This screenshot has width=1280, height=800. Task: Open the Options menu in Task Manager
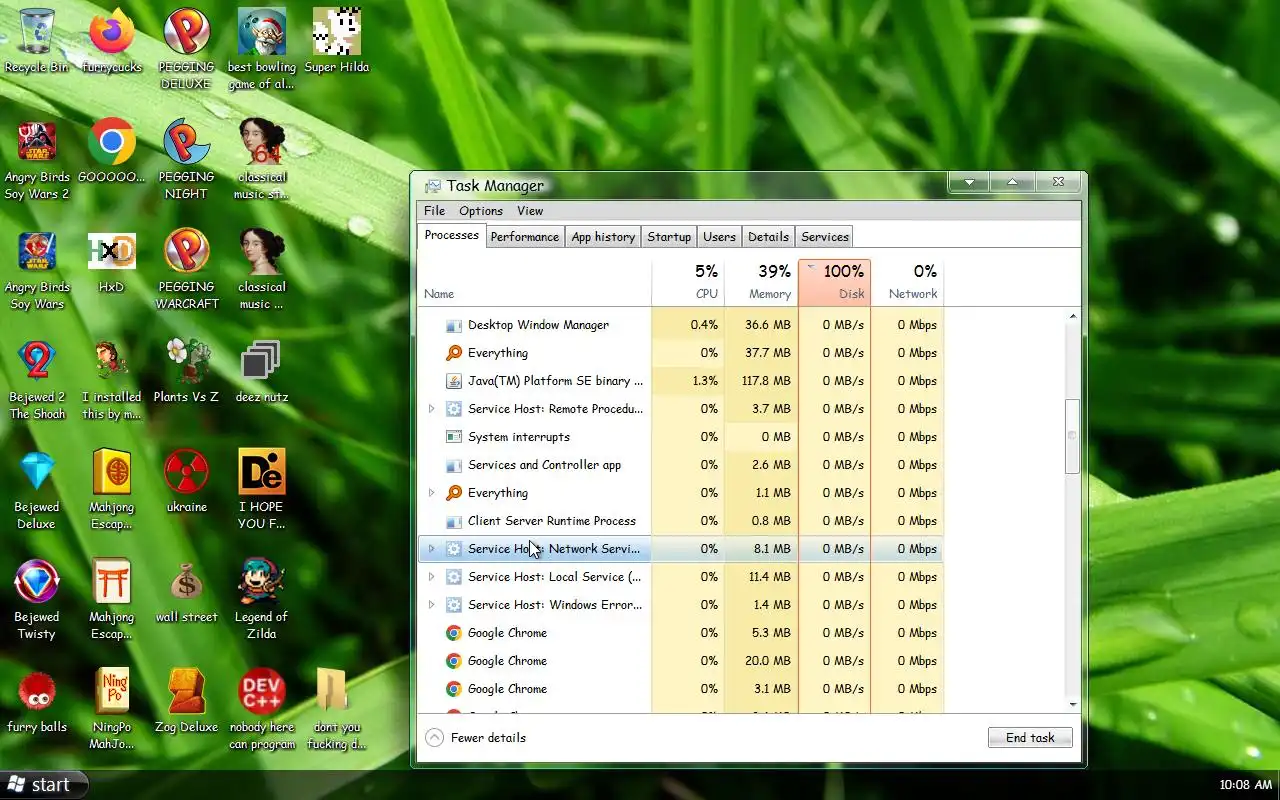pos(481,211)
